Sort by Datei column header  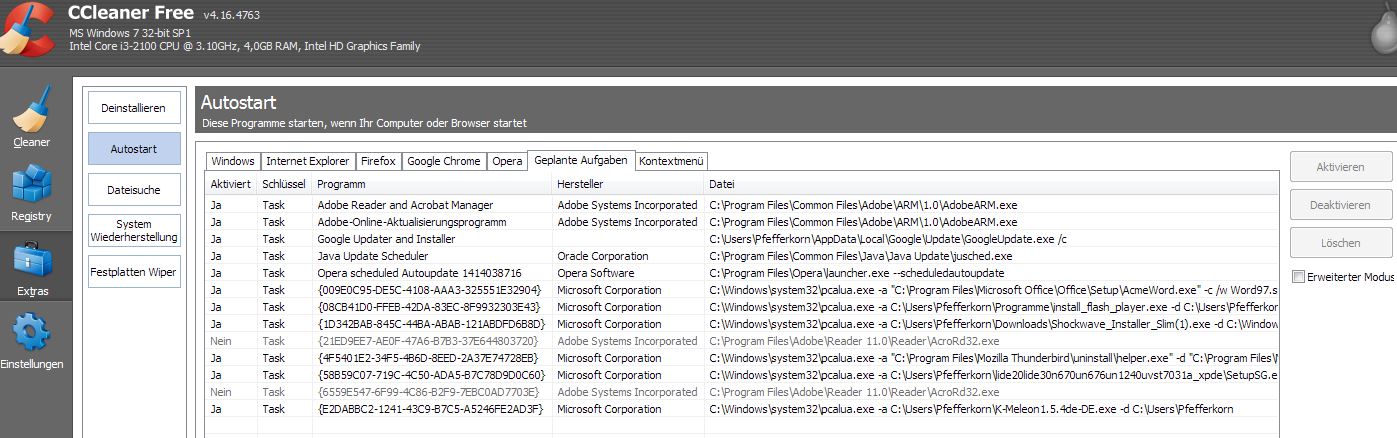[x=992, y=185]
